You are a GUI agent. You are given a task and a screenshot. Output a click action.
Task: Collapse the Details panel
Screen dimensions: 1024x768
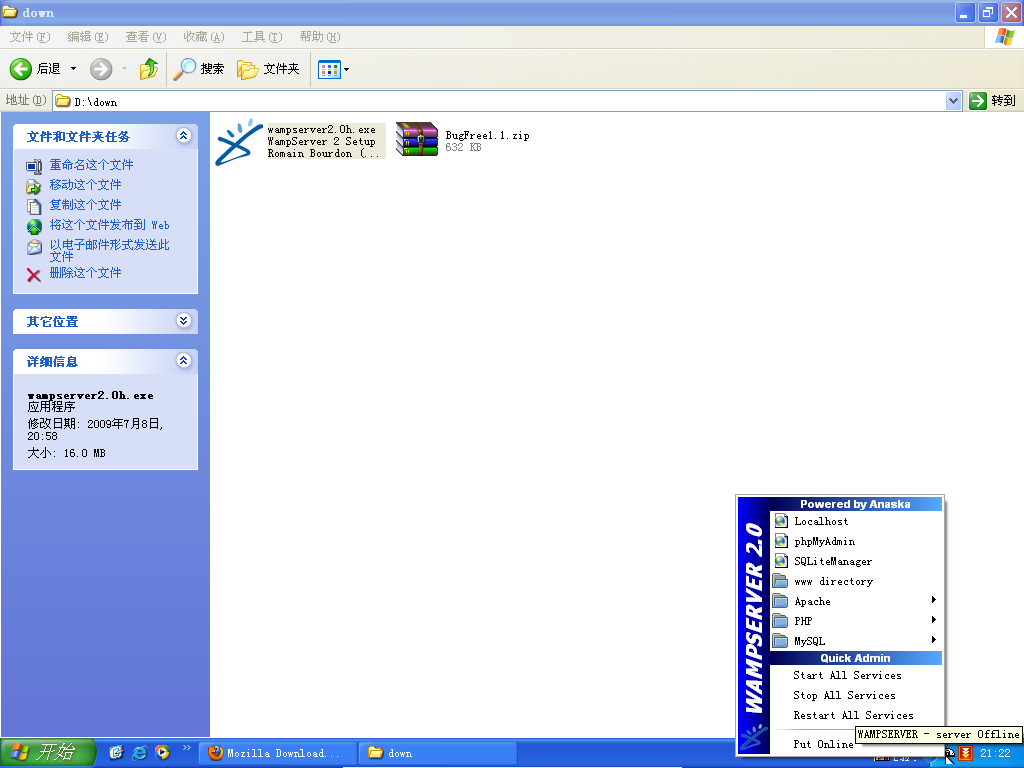point(184,360)
